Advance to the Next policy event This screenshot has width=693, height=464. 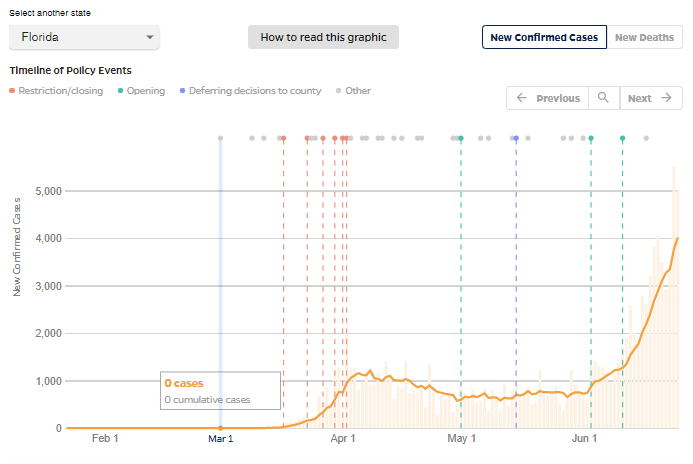tap(651, 98)
